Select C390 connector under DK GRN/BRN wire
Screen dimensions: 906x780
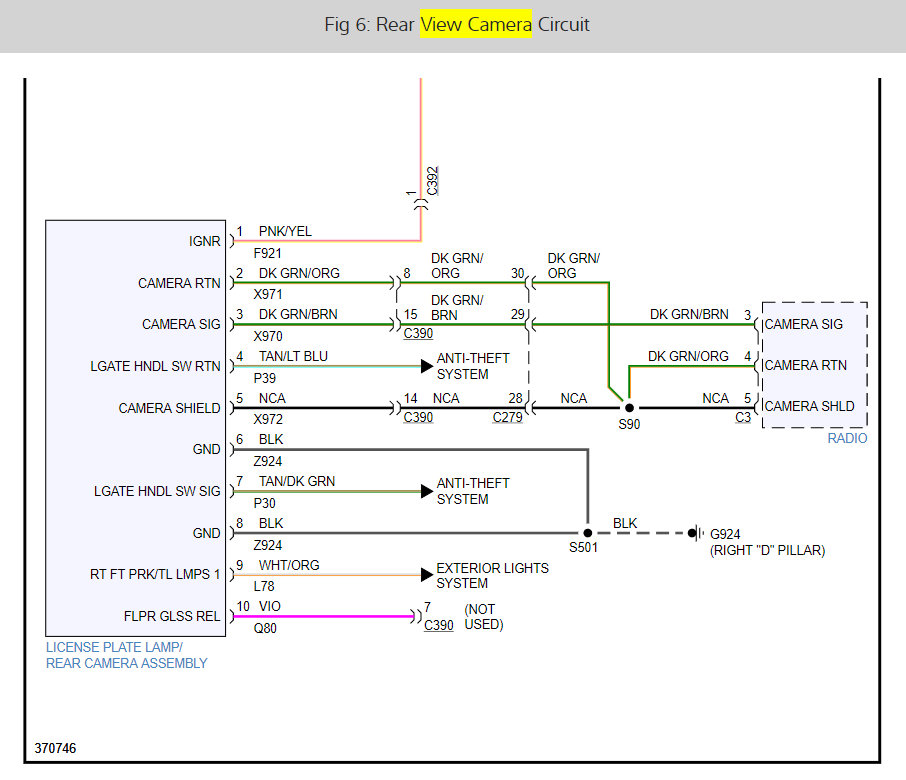point(418,333)
